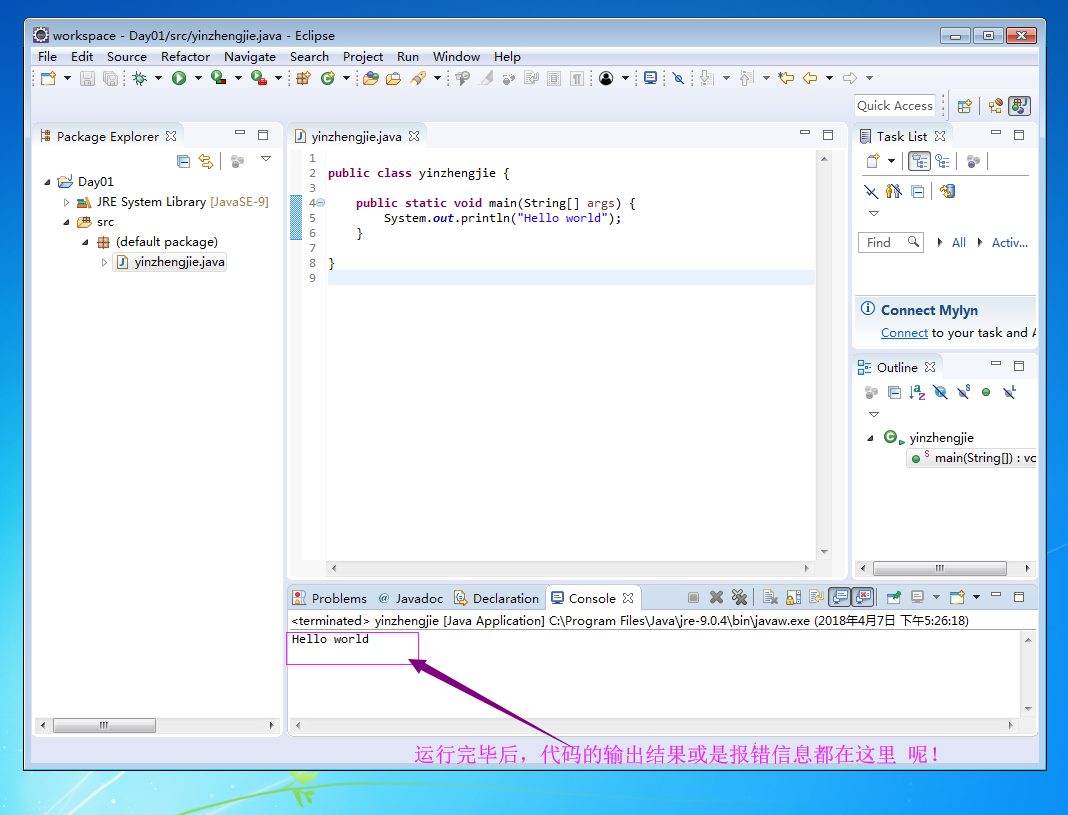The width and height of the screenshot is (1068, 815).
Task: Click the Connect link for Mylyn
Action: coord(904,333)
